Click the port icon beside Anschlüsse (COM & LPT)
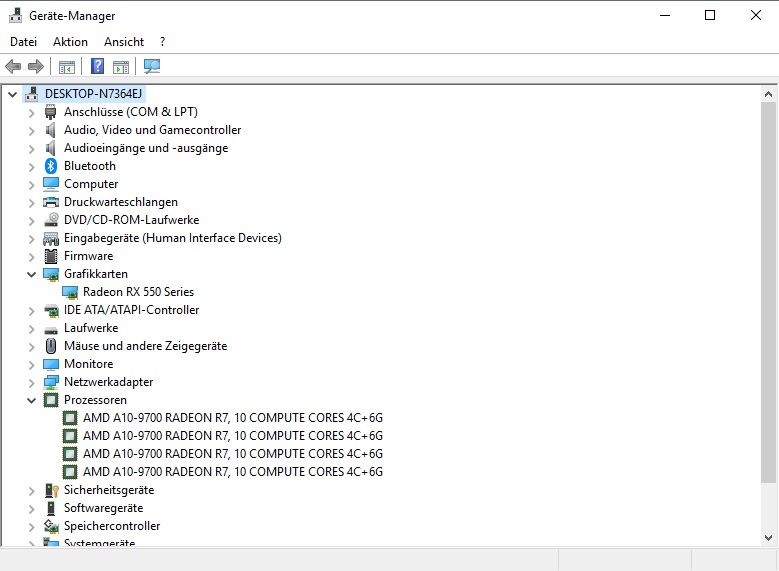Image resolution: width=779 pixels, height=571 pixels. coord(51,112)
